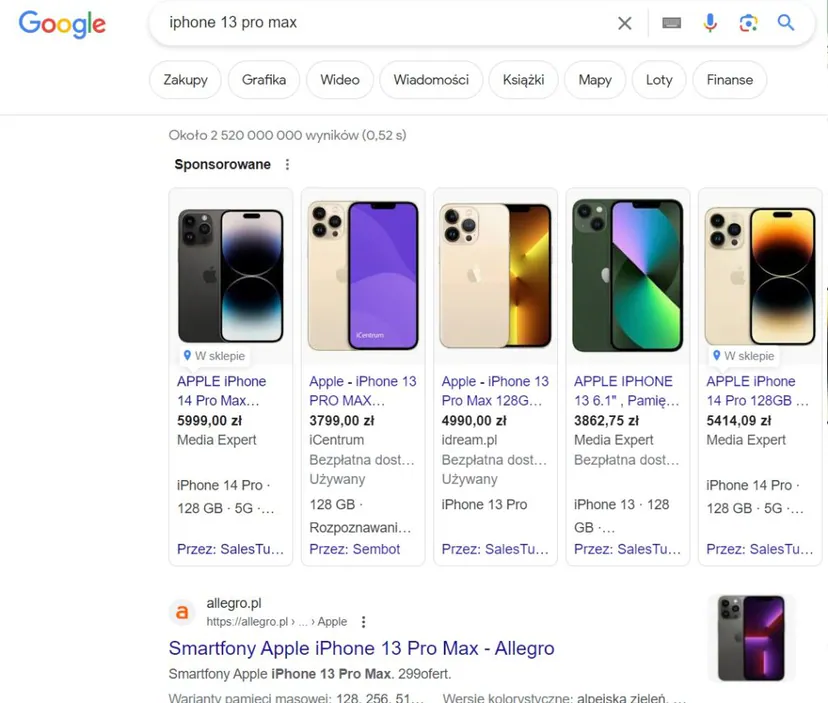The height and width of the screenshot is (703, 828).
Task: Open the idream.pl gold iPhone 13 image
Action: [495, 276]
